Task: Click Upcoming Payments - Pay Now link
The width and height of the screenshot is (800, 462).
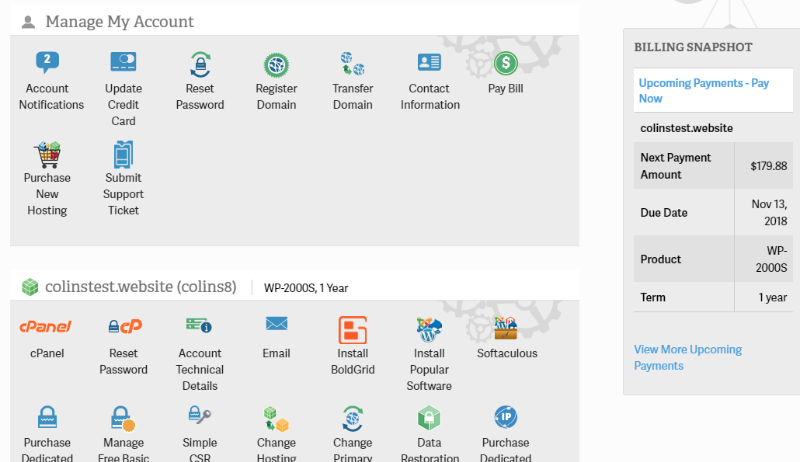Action: tap(704, 91)
